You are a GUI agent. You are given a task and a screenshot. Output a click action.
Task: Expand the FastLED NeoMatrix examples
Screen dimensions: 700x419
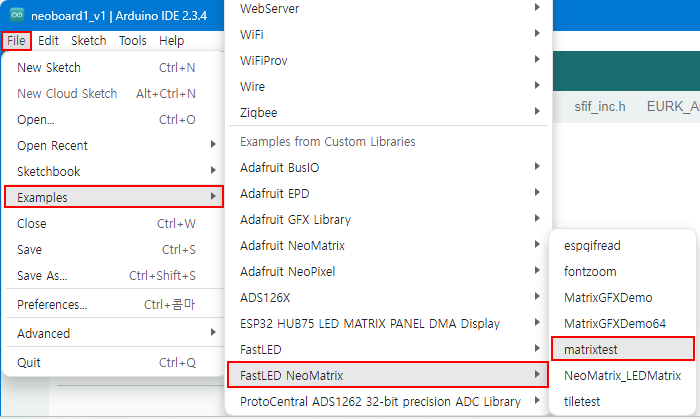tap(388, 375)
